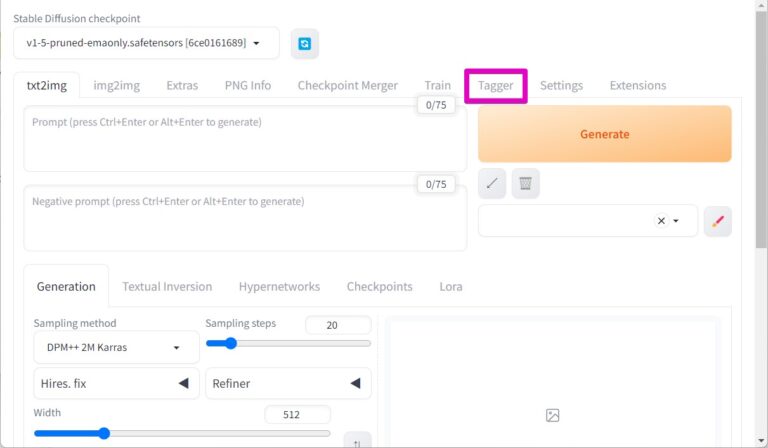
Task: Switch to the Tagger tab
Action: click(x=496, y=85)
